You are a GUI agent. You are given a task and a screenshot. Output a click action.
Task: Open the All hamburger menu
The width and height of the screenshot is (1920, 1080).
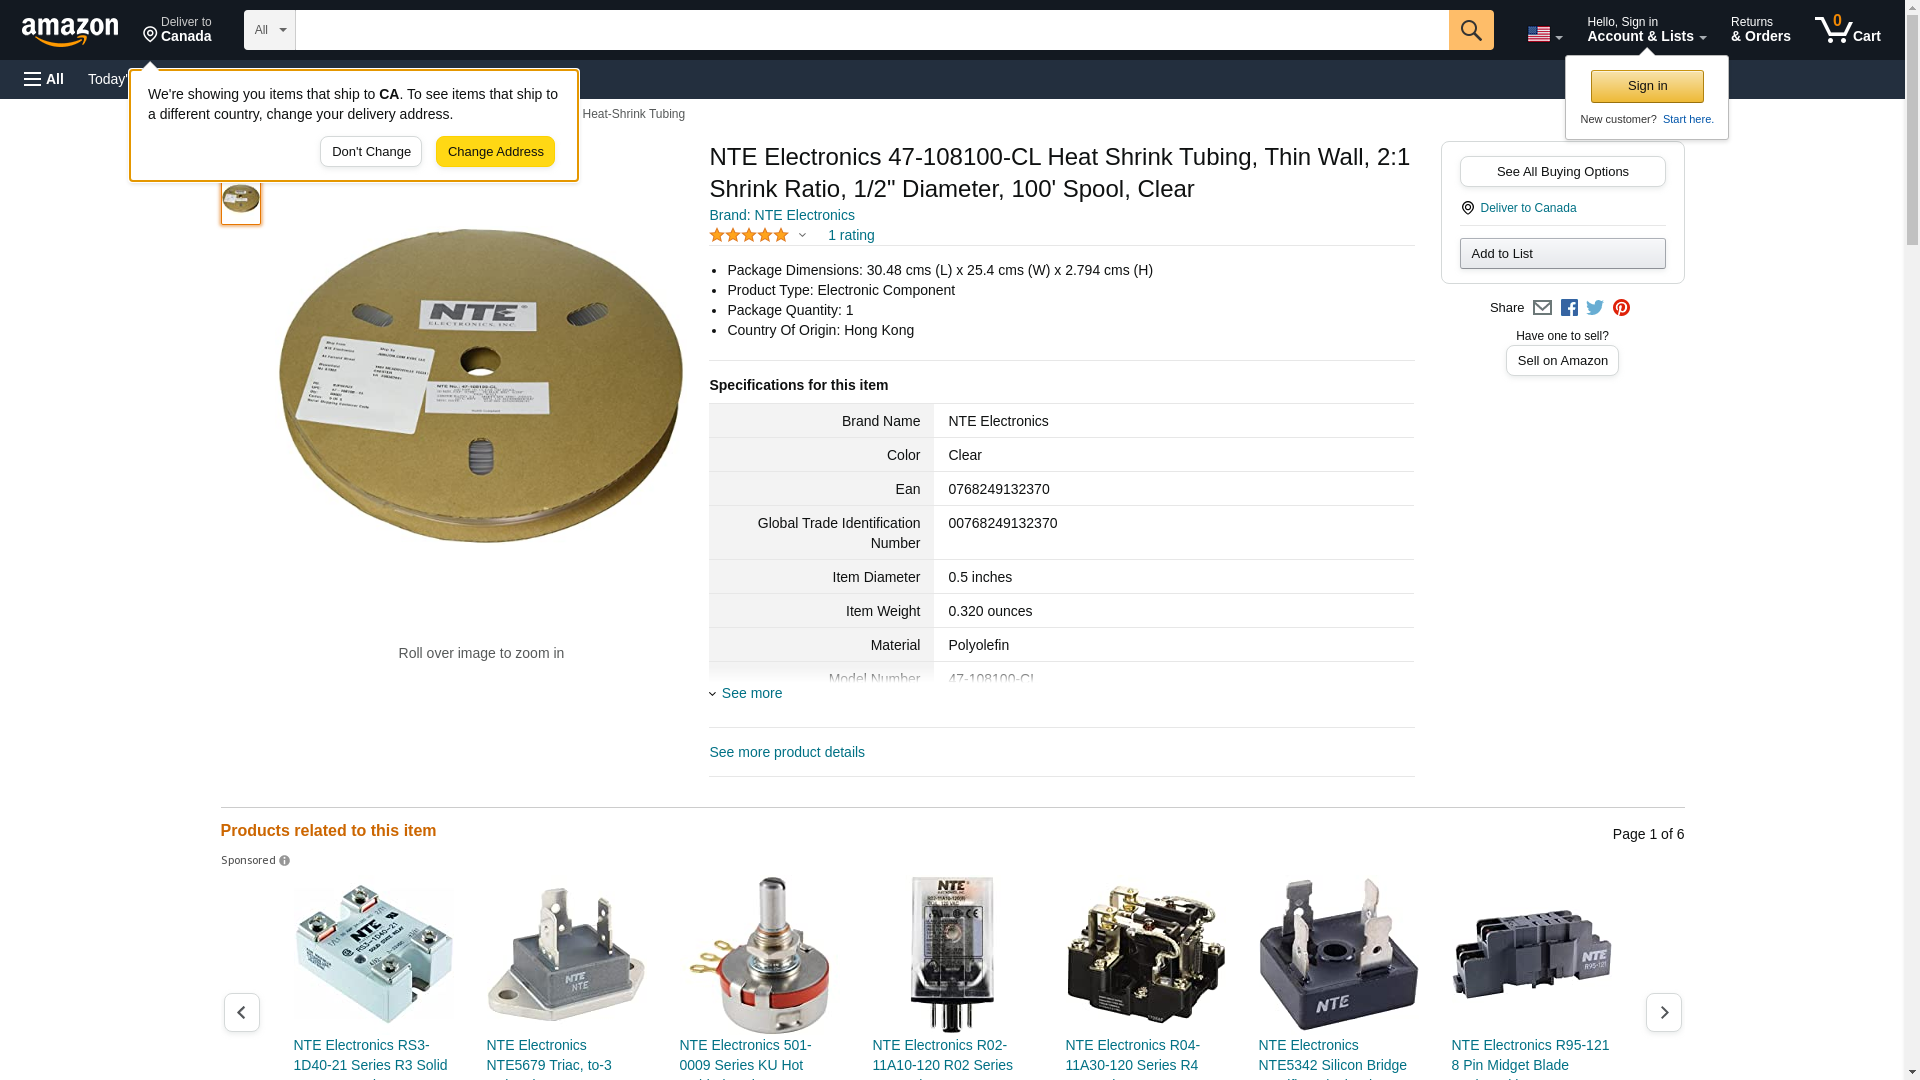coord(44,79)
